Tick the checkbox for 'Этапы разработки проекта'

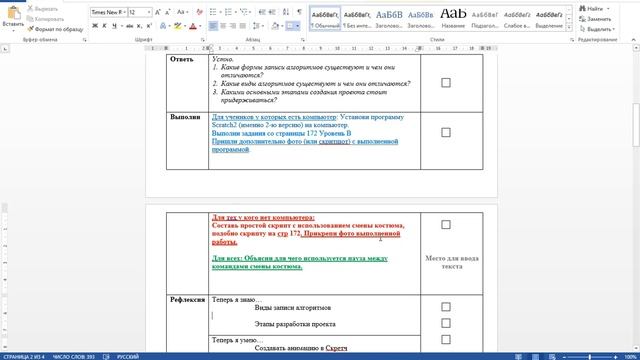446,323
